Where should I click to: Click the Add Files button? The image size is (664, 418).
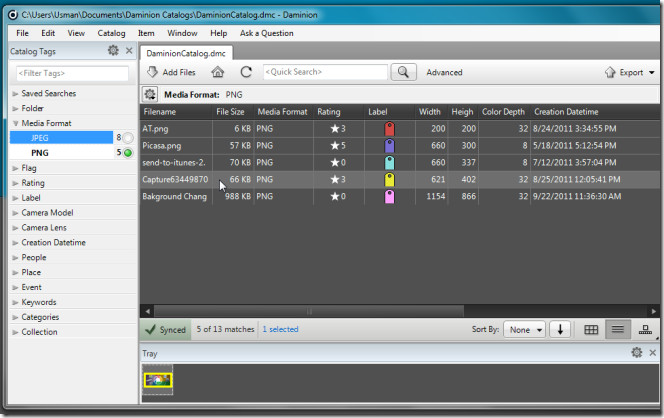pyautogui.click(x=171, y=72)
